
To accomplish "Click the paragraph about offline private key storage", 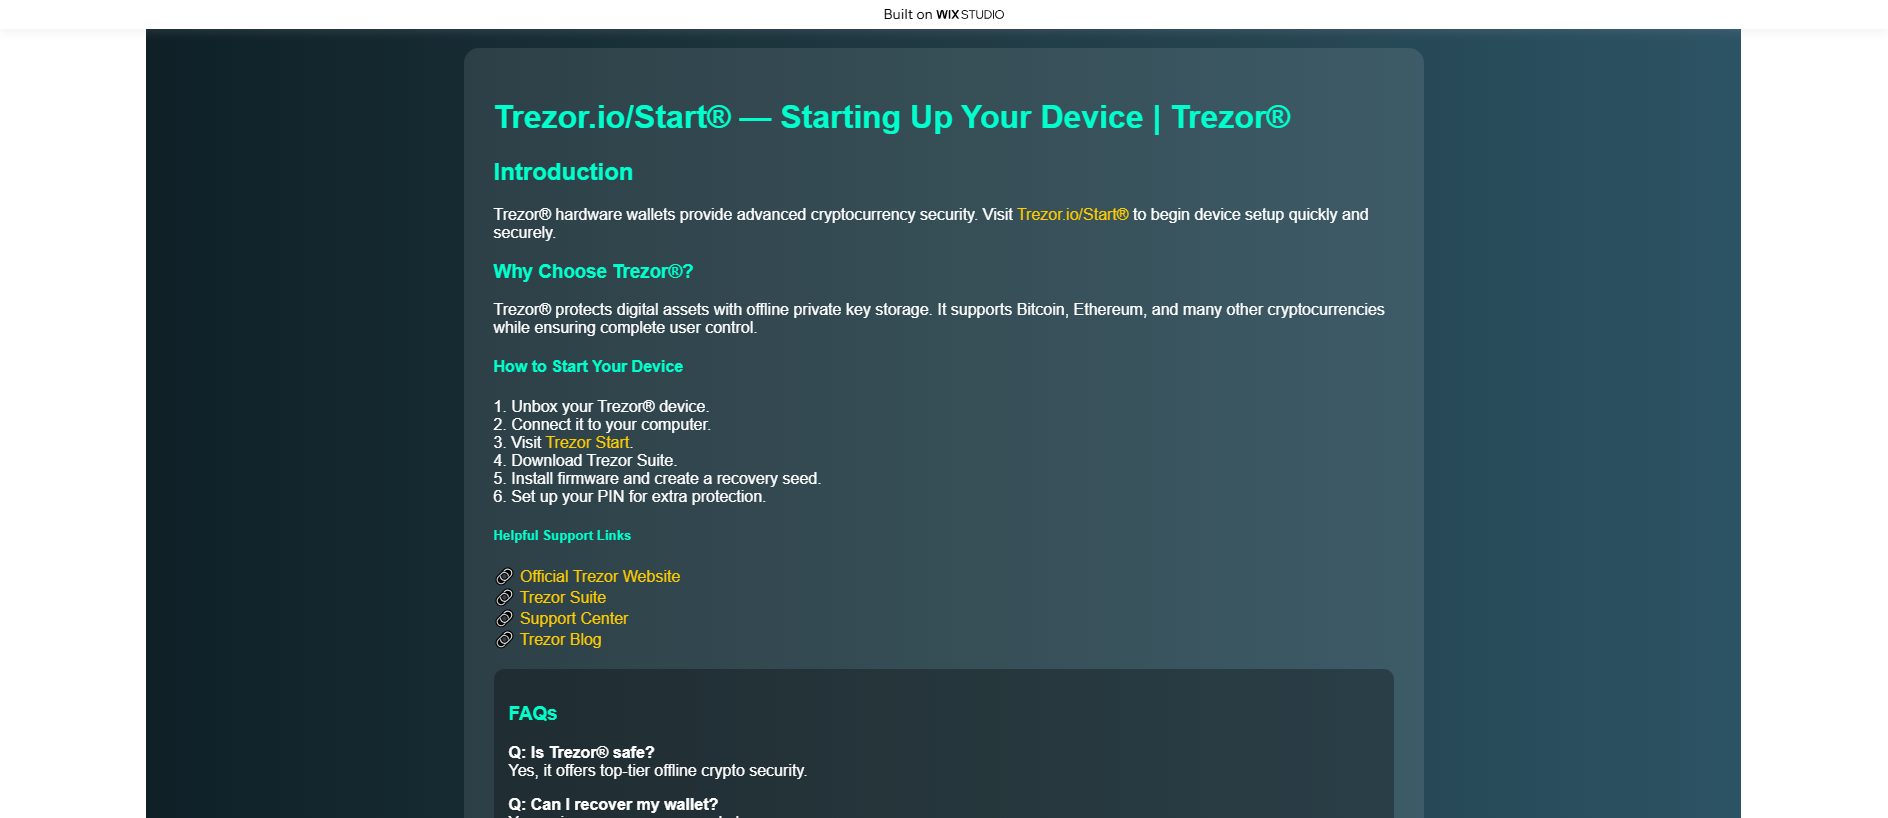I will click(939, 318).
